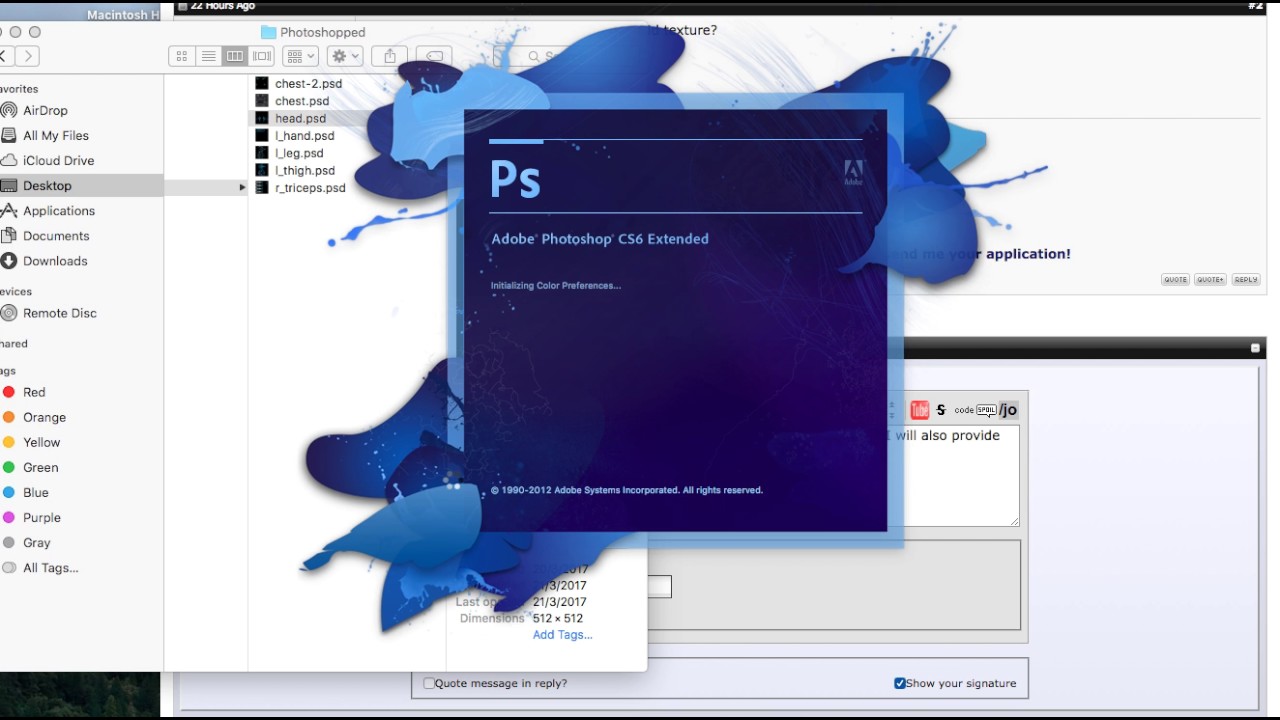Image resolution: width=1280 pixels, height=720 pixels.
Task: Tick the Quote message in reply checkbox
Action: [x=429, y=684]
